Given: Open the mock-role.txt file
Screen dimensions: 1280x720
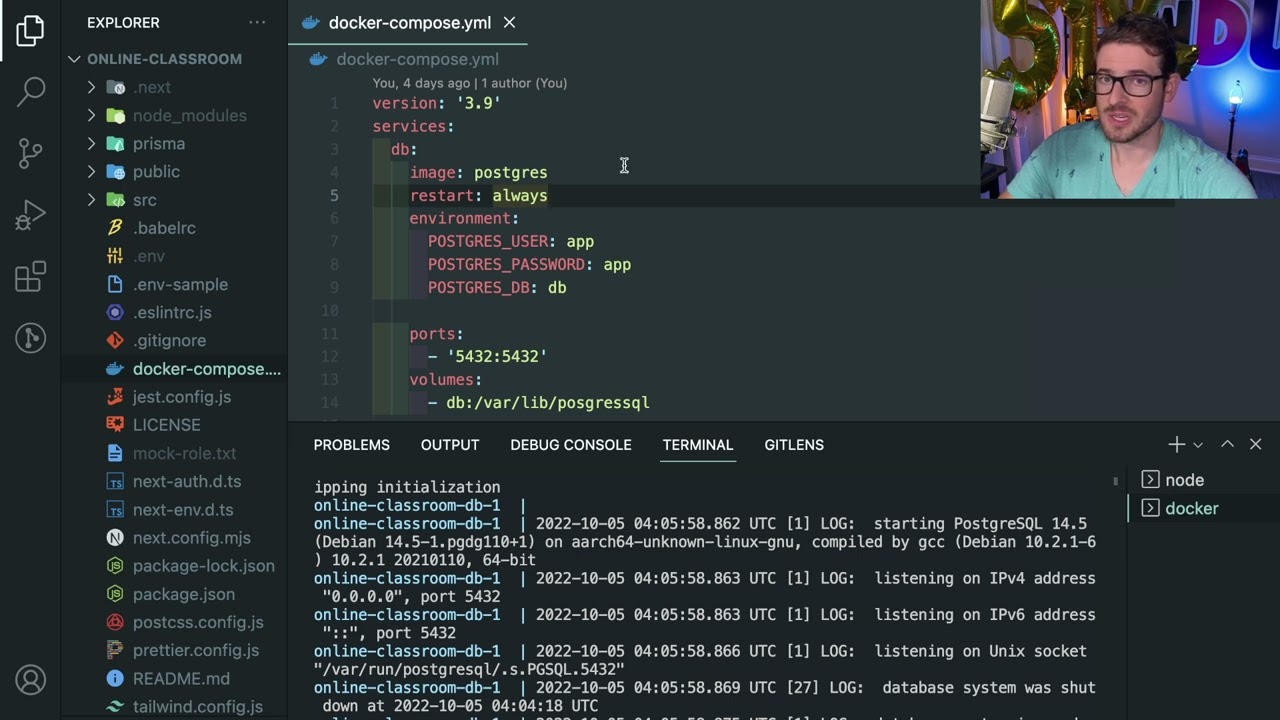Looking at the screenshot, I should pyautogui.click(x=184, y=453).
